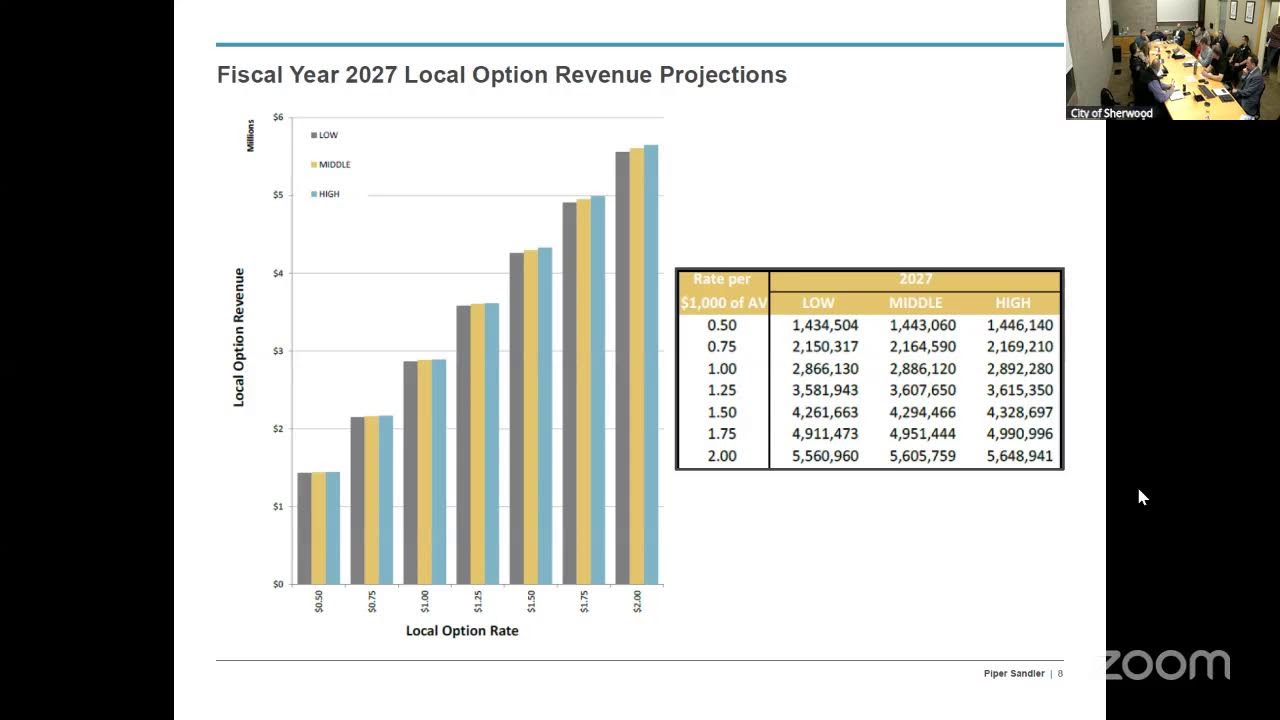
Task: Click the "$6" y-axis tick label
Action: coord(278,118)
